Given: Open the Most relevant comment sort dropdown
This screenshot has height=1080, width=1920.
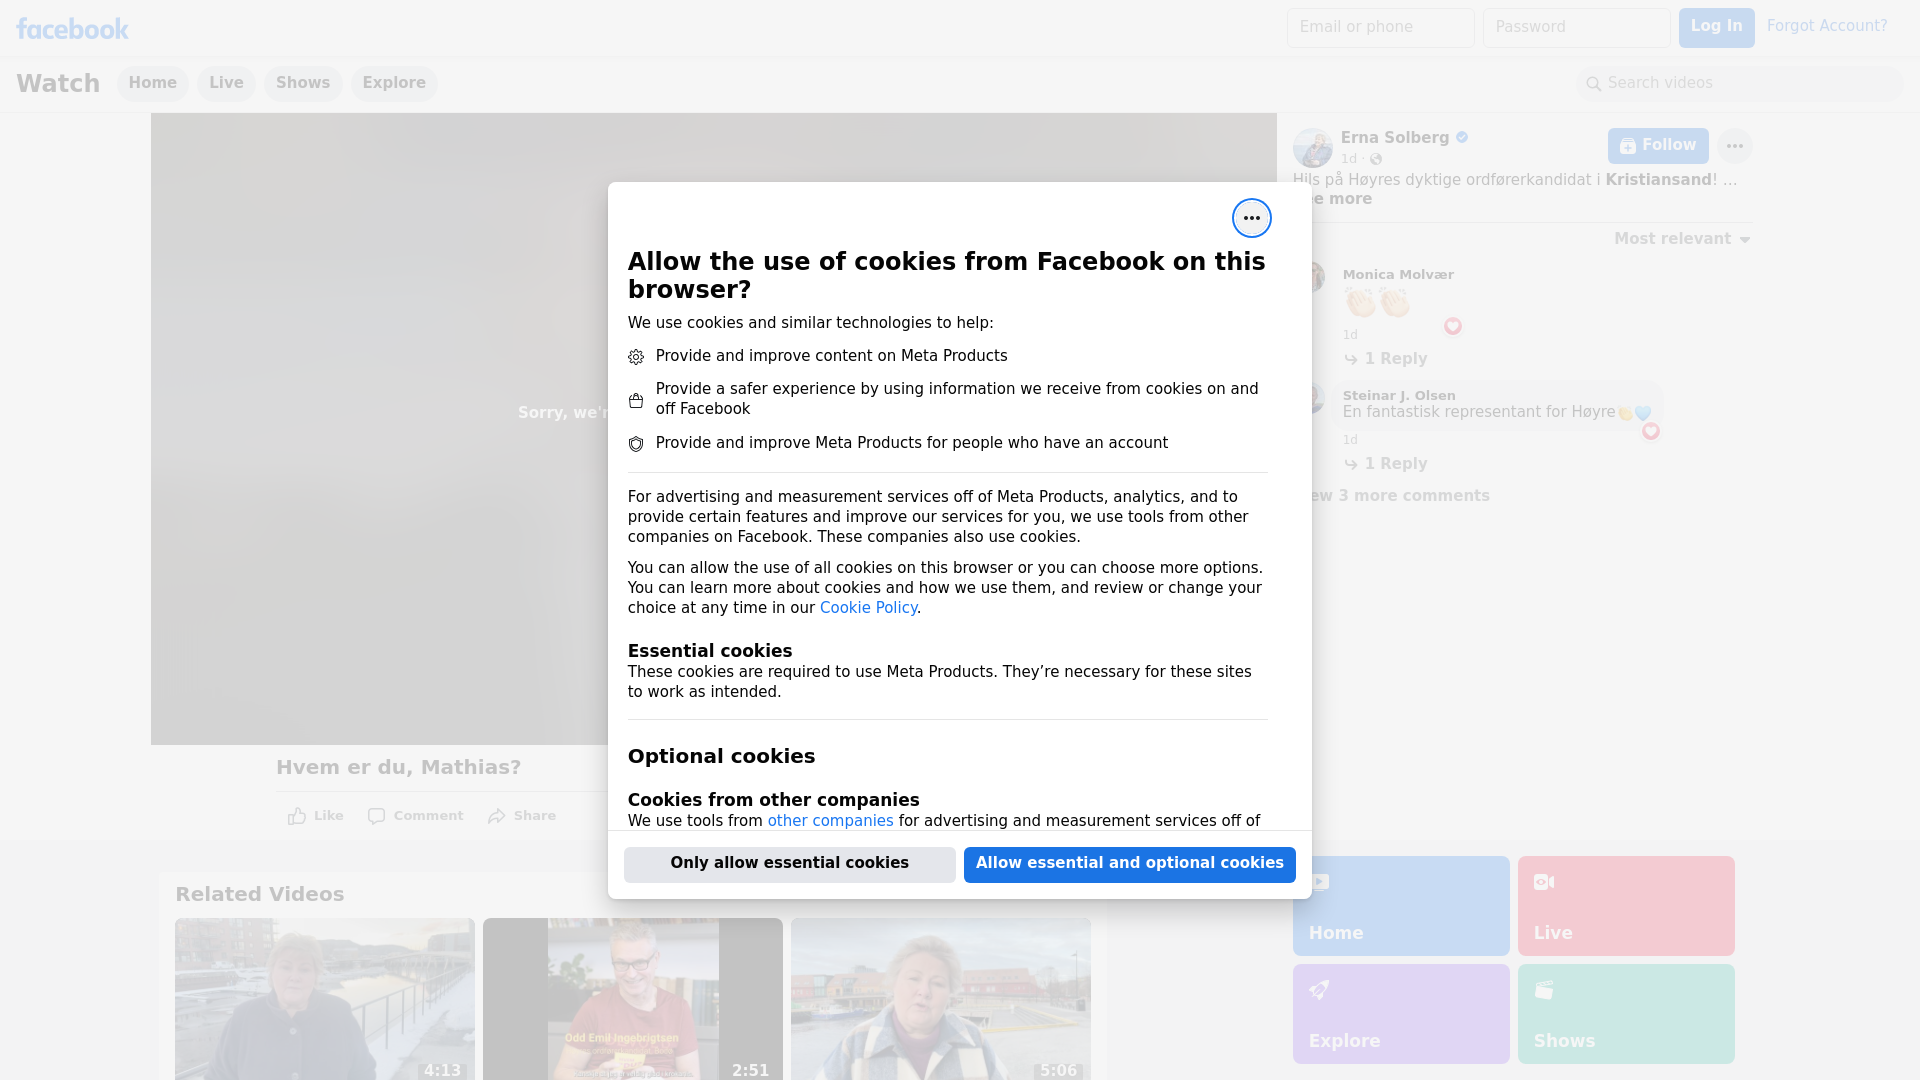Looking at the screenshot, I should (x=1682, y=239).
